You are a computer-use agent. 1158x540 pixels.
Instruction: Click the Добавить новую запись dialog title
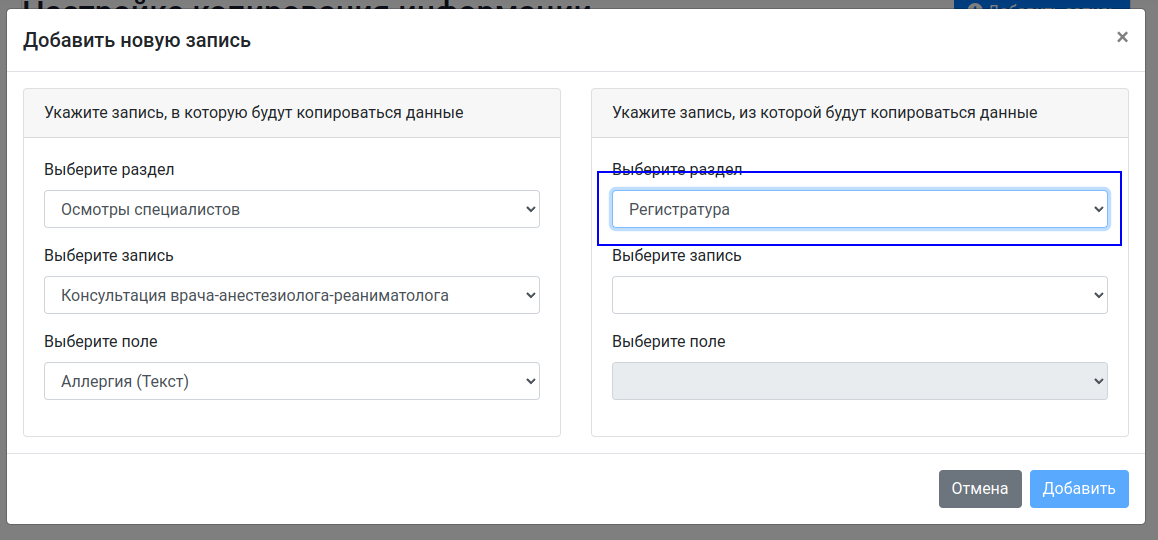click(x=137, y=41)
